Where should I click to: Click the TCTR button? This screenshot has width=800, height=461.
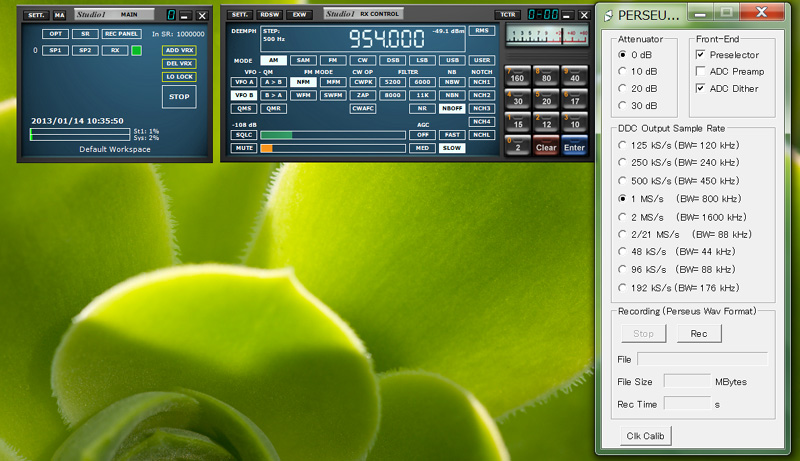(509, 15)
